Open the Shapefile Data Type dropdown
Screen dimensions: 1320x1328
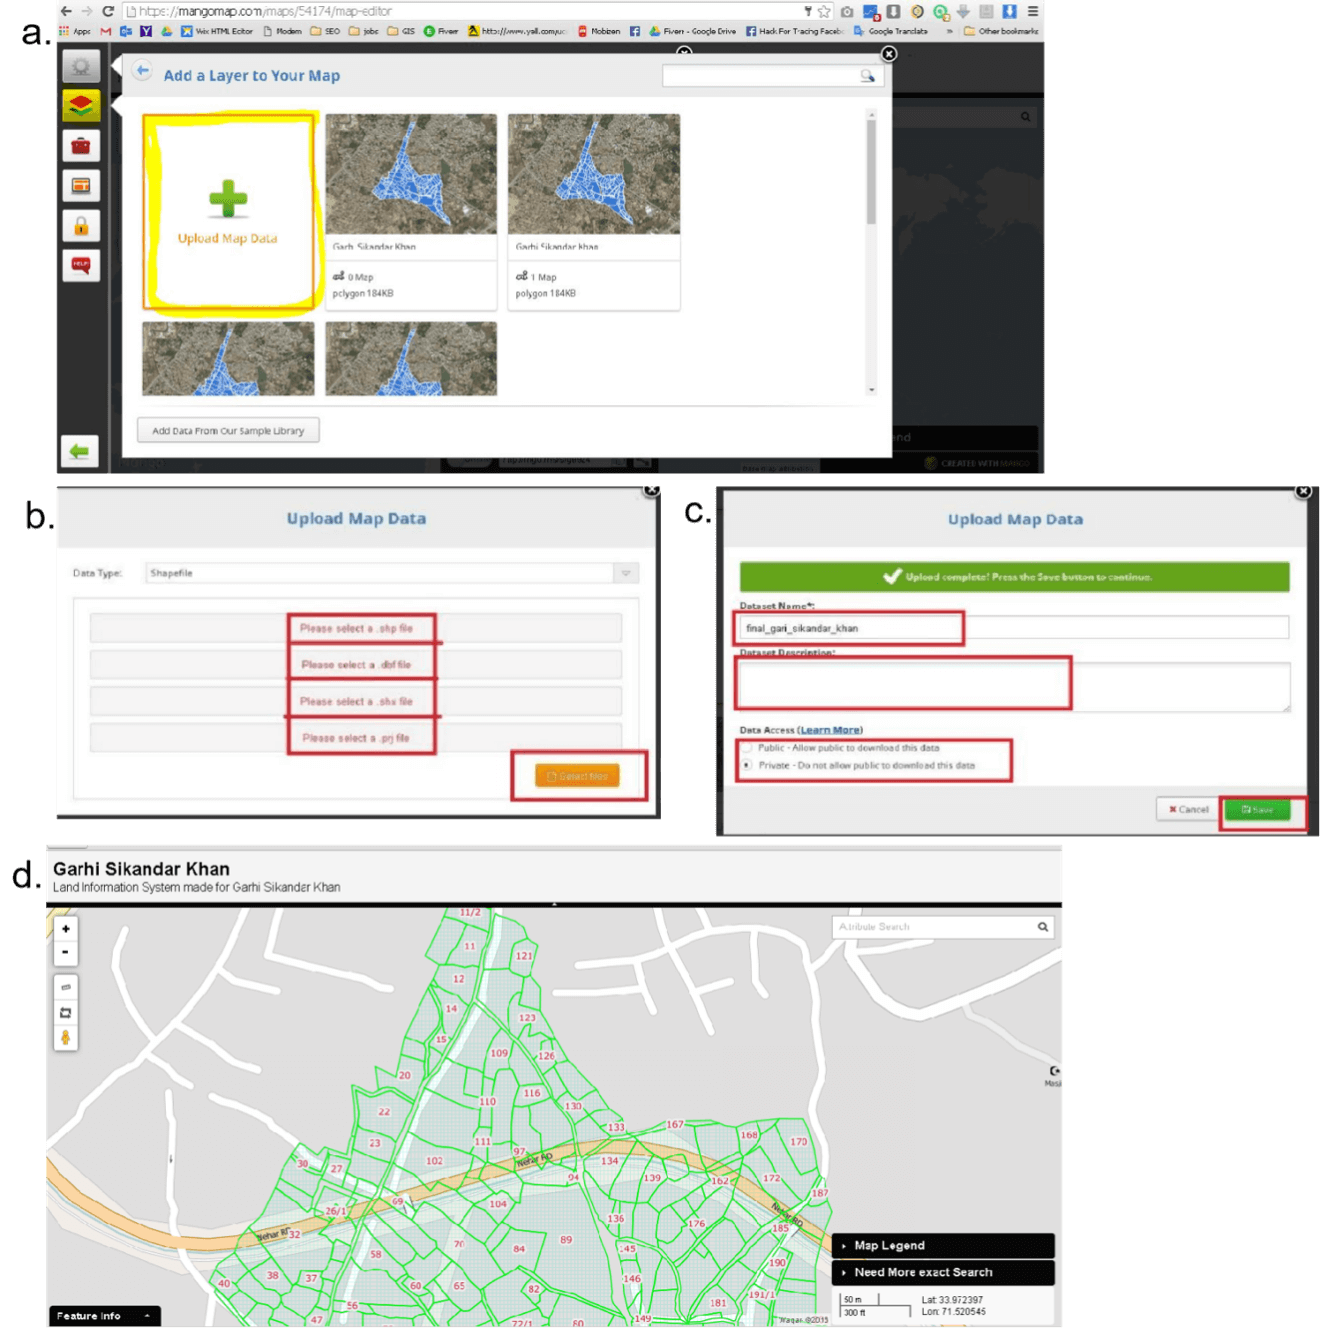point(627,573)
